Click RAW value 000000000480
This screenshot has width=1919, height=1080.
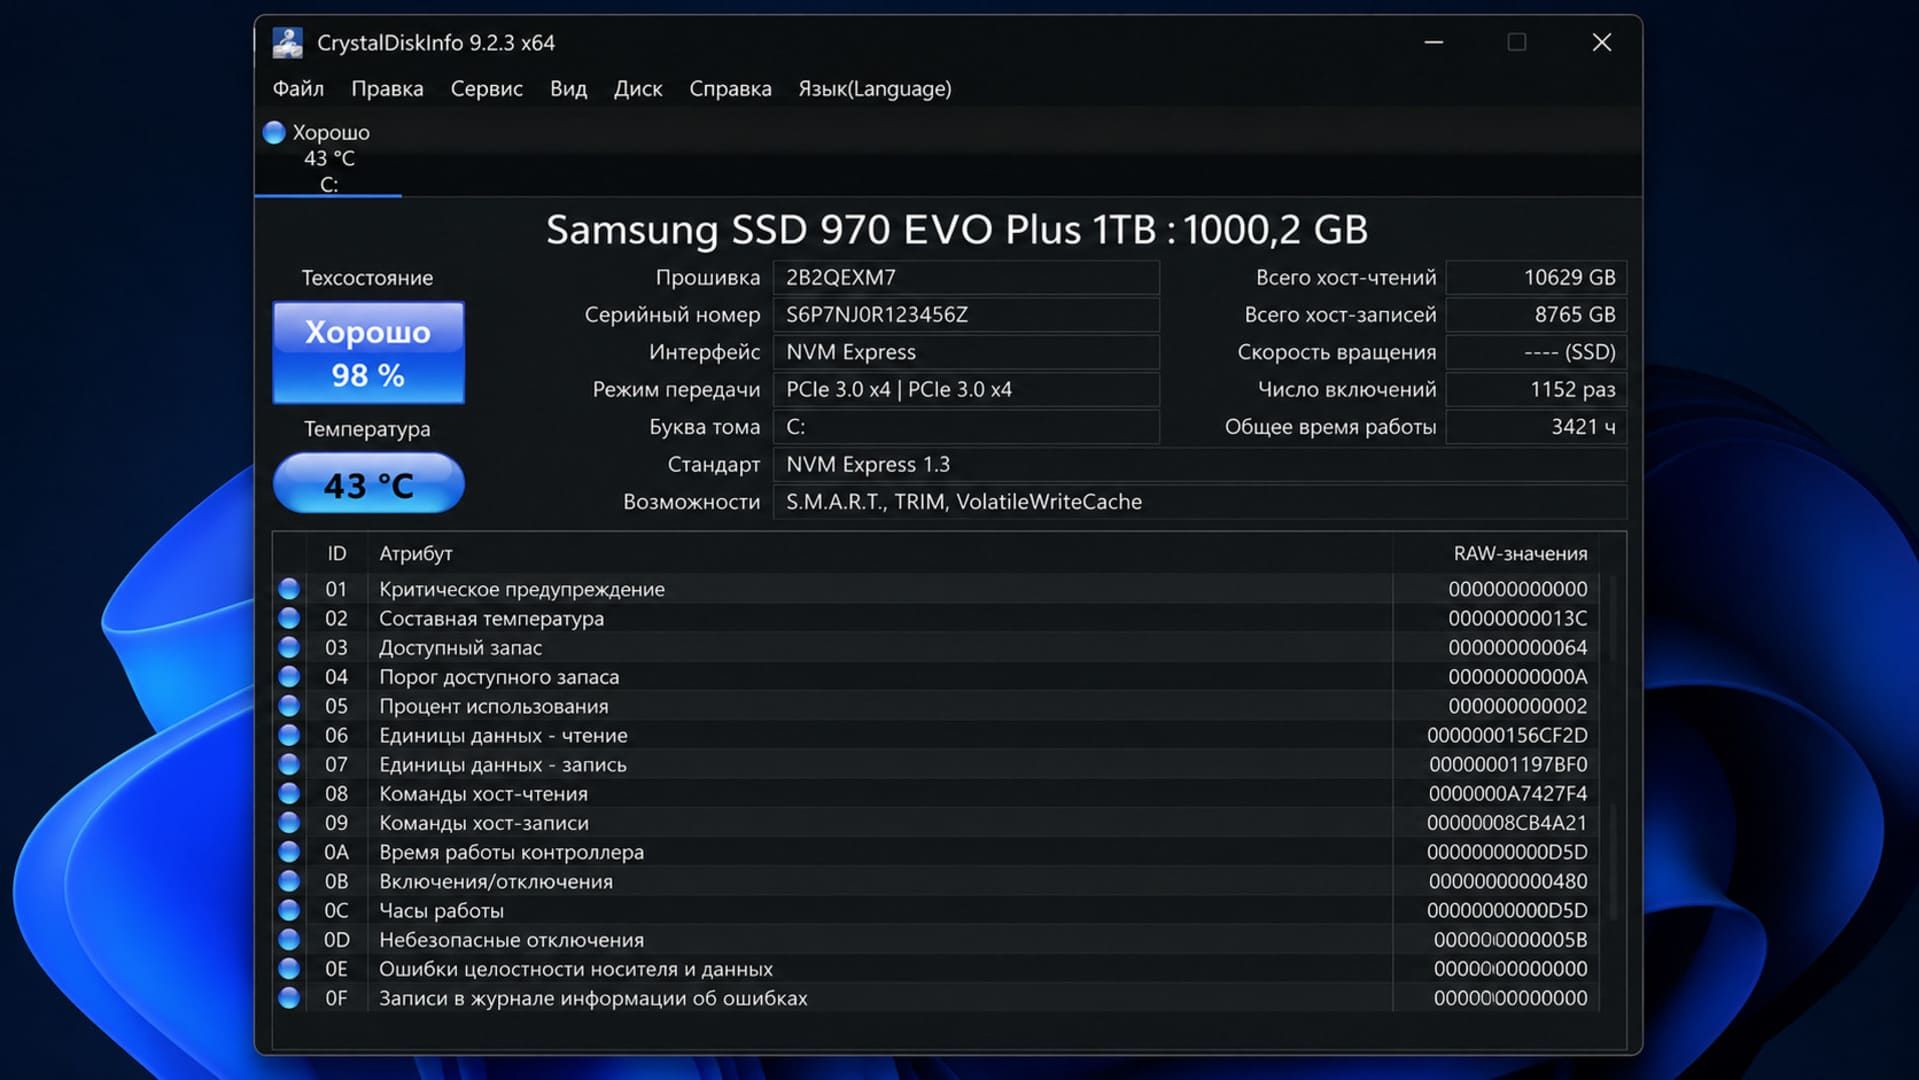[x=1508, y=881]
